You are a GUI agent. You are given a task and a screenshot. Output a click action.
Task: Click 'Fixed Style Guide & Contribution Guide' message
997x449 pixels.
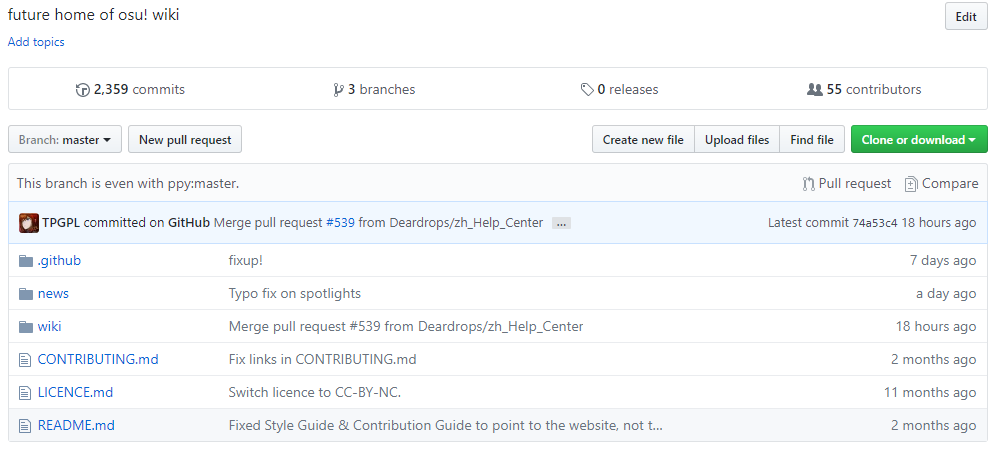[446, 426]
